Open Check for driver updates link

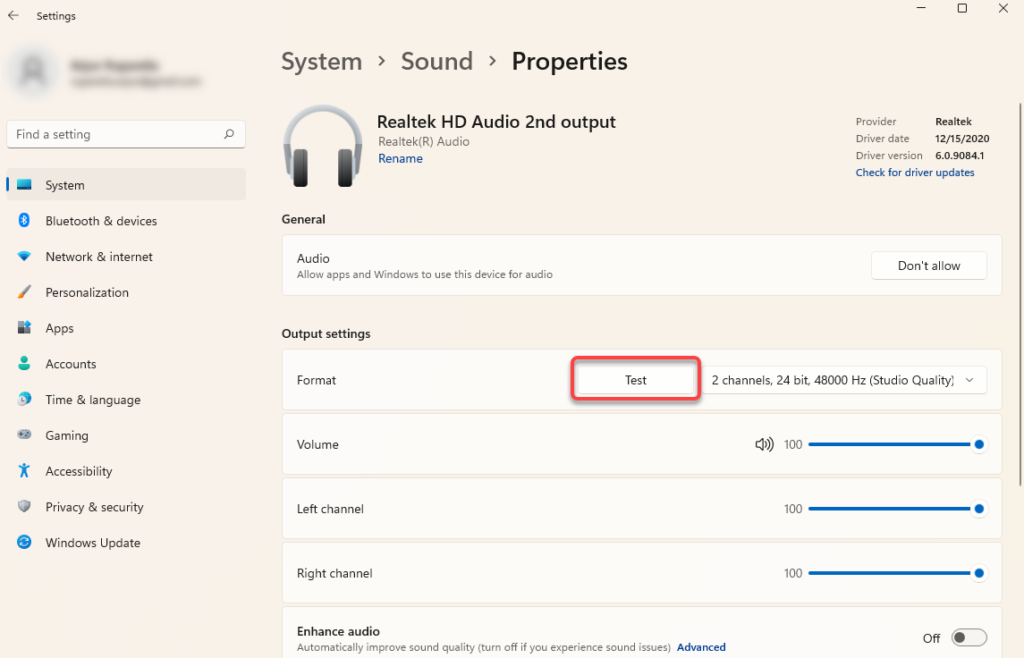914,173
